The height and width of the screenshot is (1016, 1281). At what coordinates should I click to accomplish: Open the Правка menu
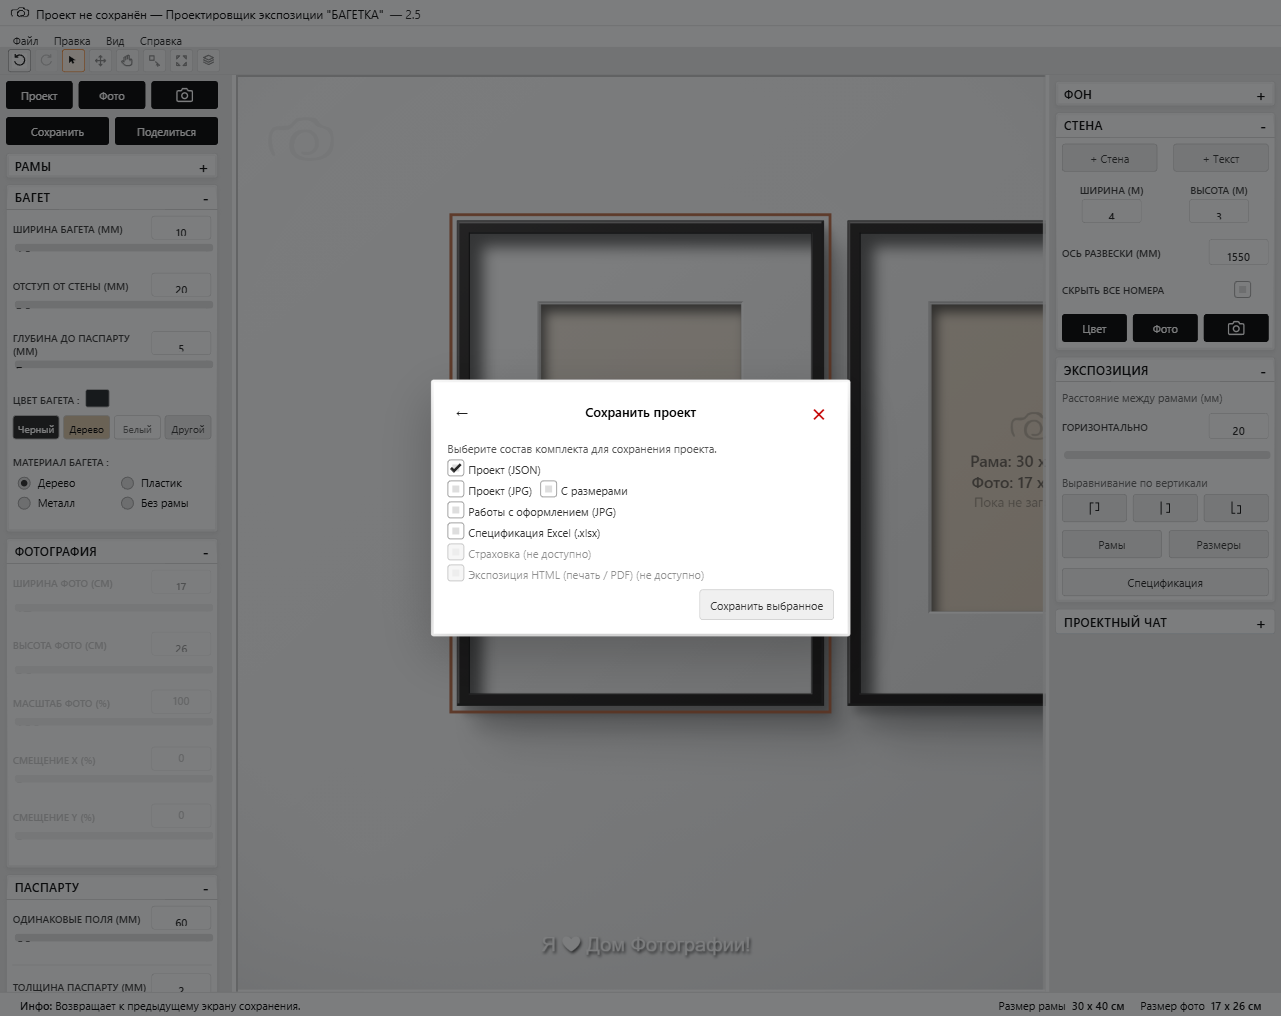click(x=72, y=41)
